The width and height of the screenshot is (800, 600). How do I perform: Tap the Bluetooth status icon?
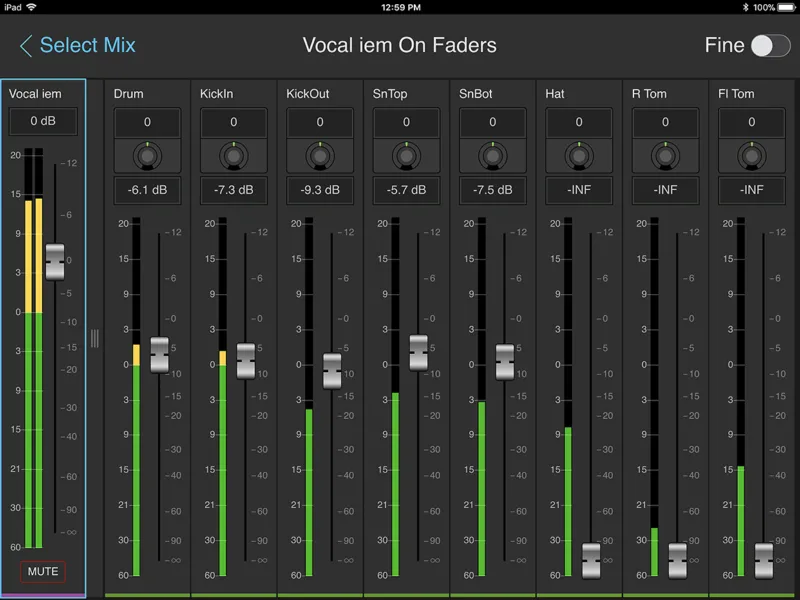pyautogui.click(x=745, y=7)
